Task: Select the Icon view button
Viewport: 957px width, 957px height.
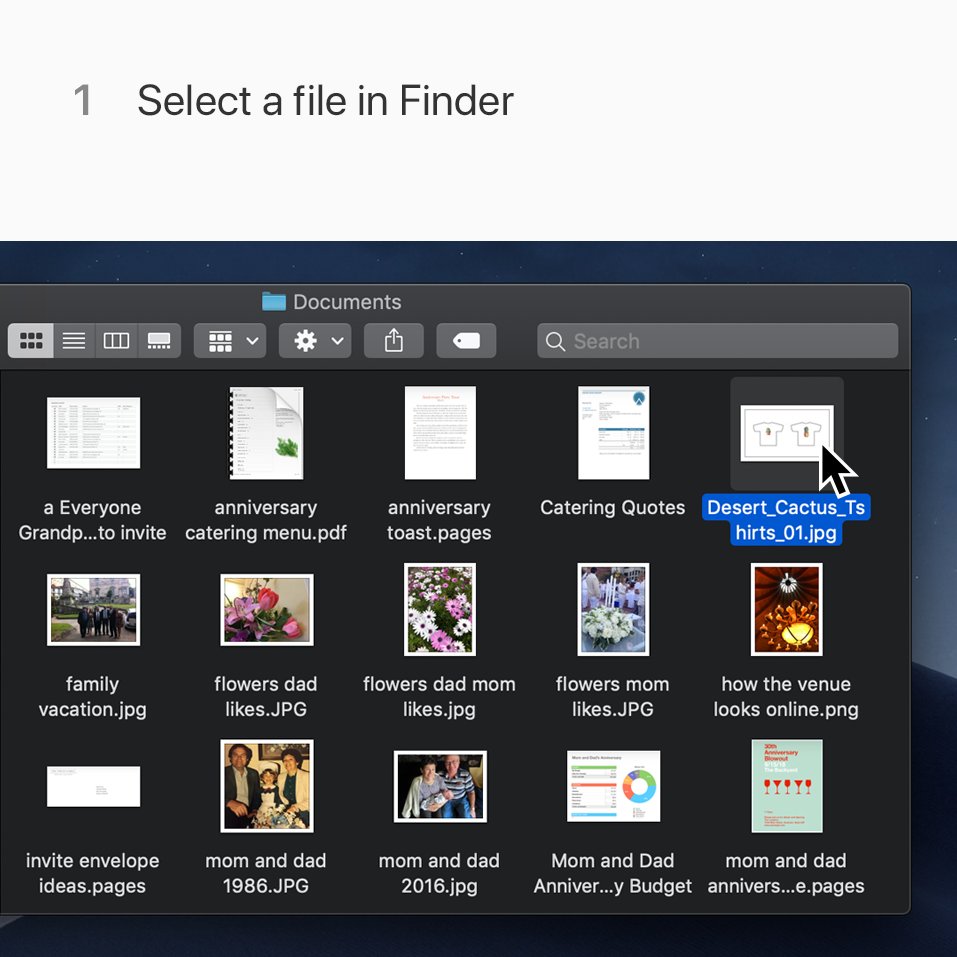Action: tap(30, 340)
